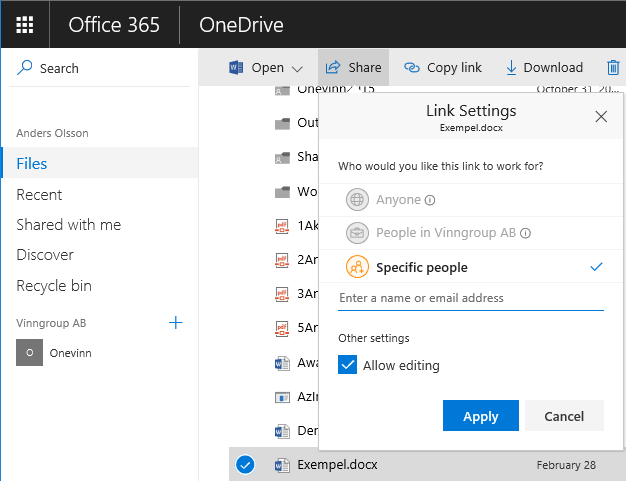Click the name or email address field

point(470,298)
